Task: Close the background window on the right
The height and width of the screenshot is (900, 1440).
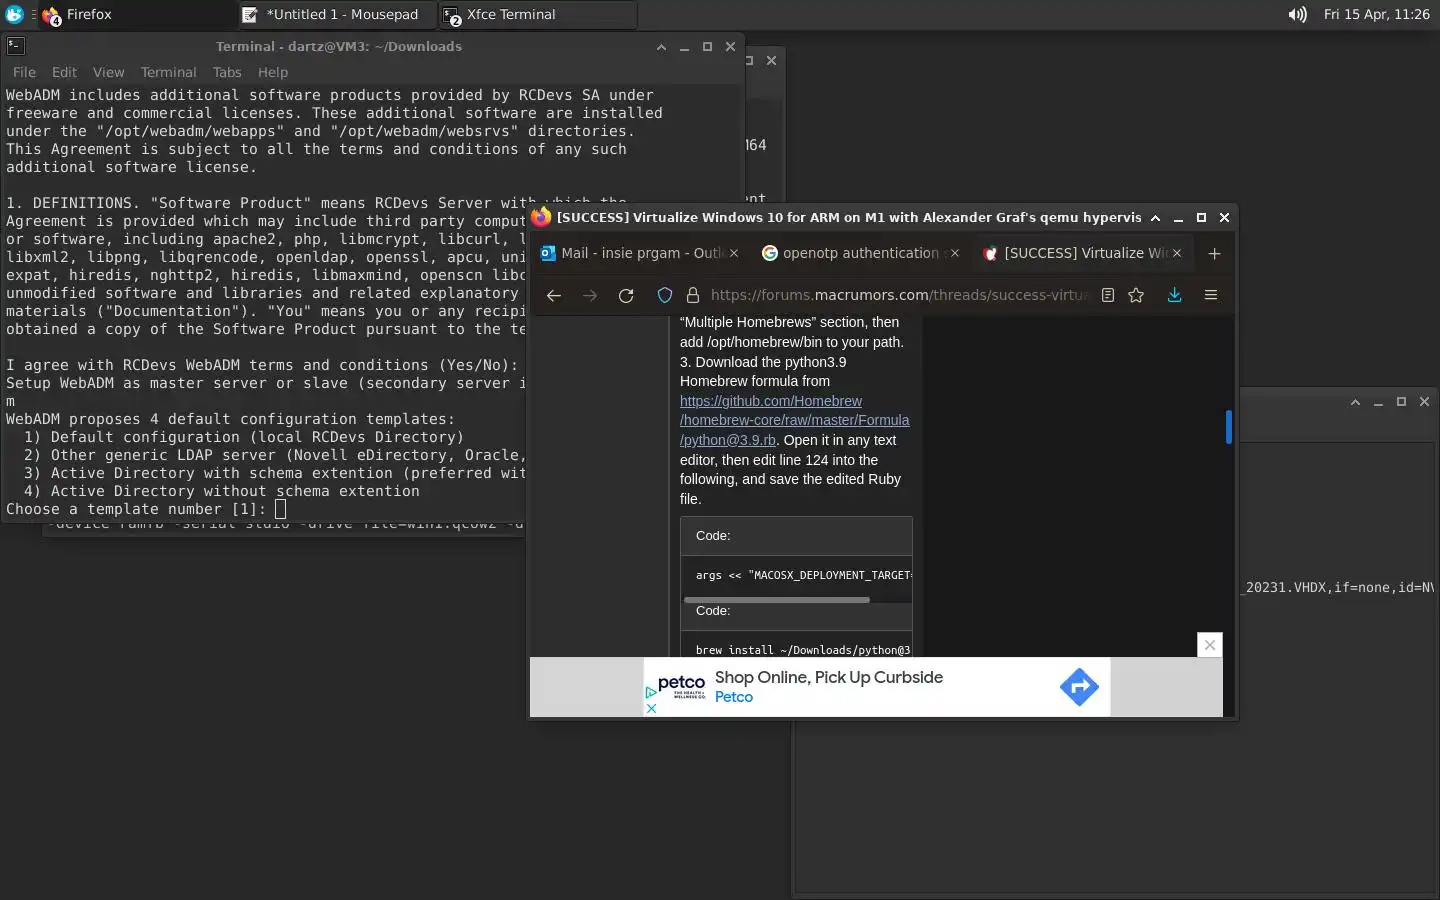Action: click(x=1424, y=402)
